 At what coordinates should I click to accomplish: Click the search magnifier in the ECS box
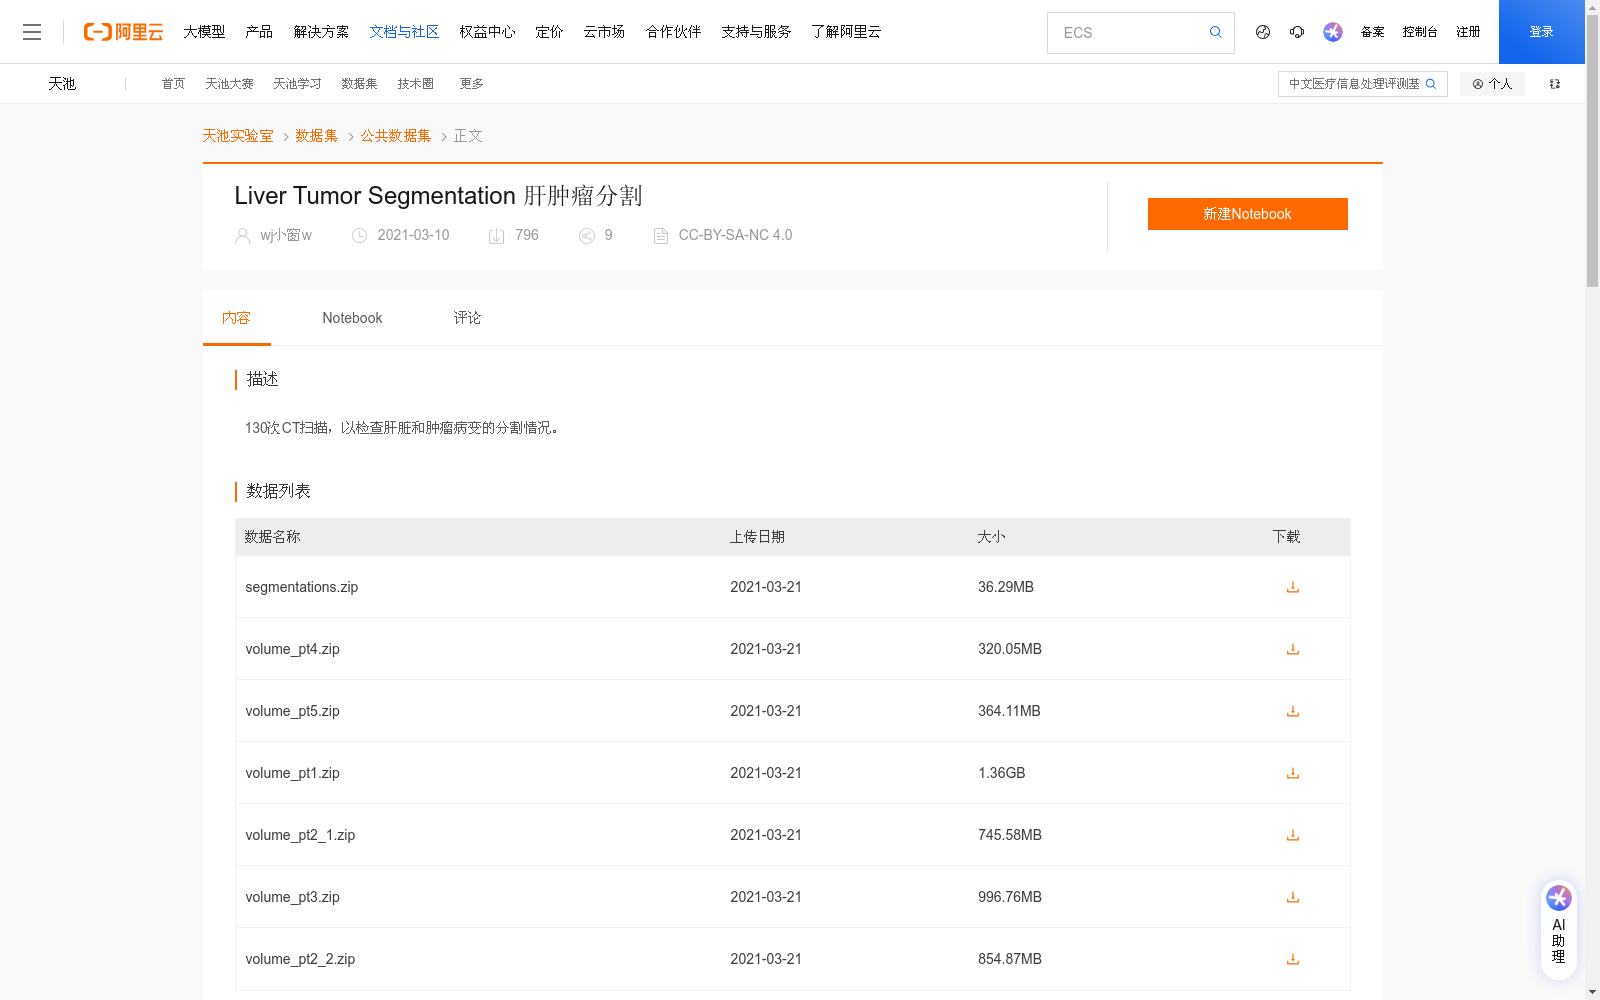1215,32
